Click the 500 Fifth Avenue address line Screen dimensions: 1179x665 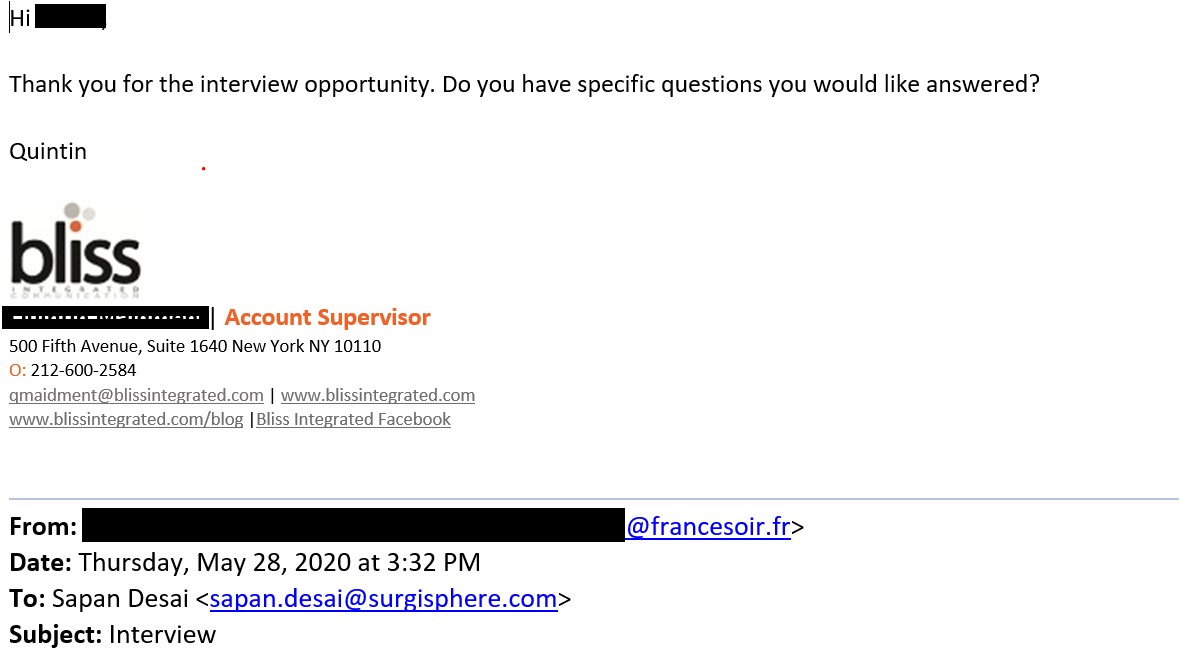195,346
